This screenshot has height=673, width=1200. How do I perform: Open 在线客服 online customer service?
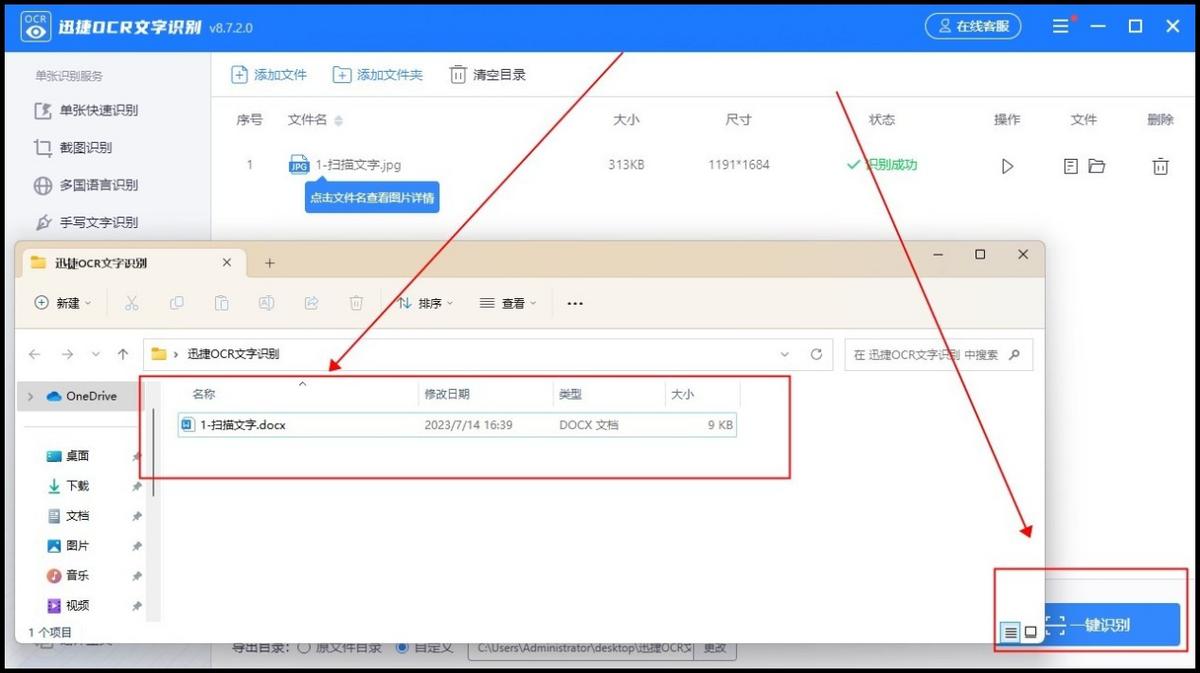tap(973, 26)
